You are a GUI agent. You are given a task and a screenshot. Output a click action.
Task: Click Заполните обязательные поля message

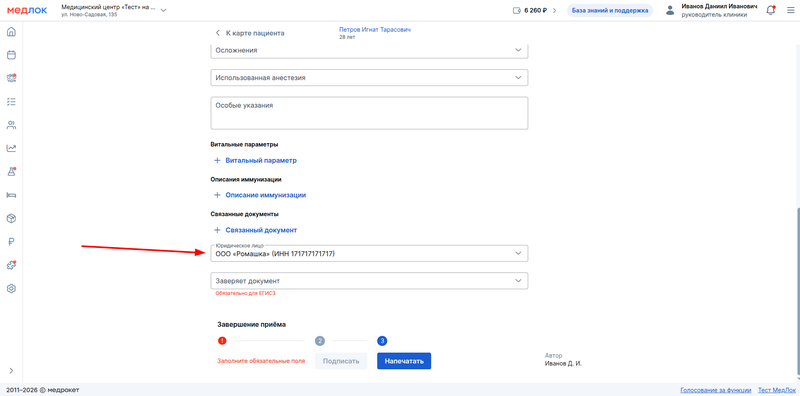pos(261,361)
